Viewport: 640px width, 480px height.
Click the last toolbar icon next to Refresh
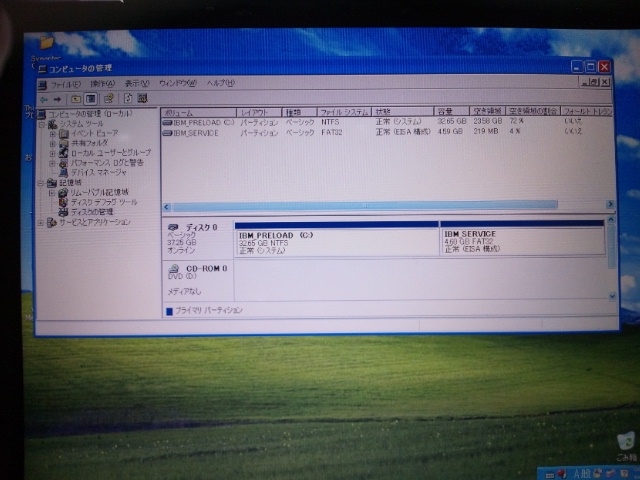(142, 98)
